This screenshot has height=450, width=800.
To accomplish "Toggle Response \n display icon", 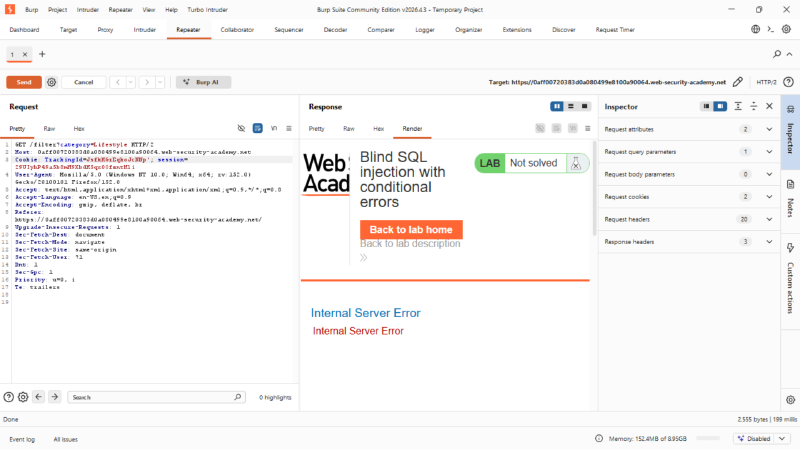I will (573, 128).
